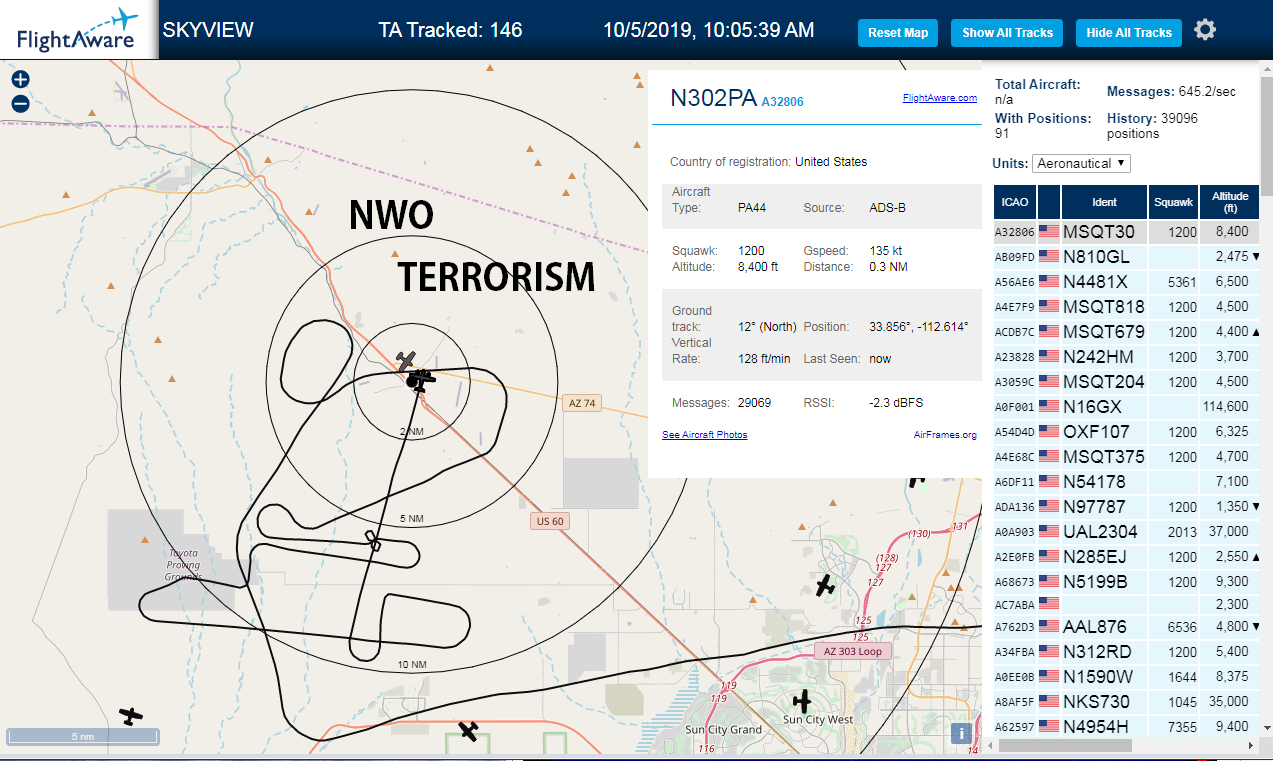The height and width of the screenshot is (761, 1273).
Task: Select the MSQT204 aircraft row
Action: (1126, 382)
